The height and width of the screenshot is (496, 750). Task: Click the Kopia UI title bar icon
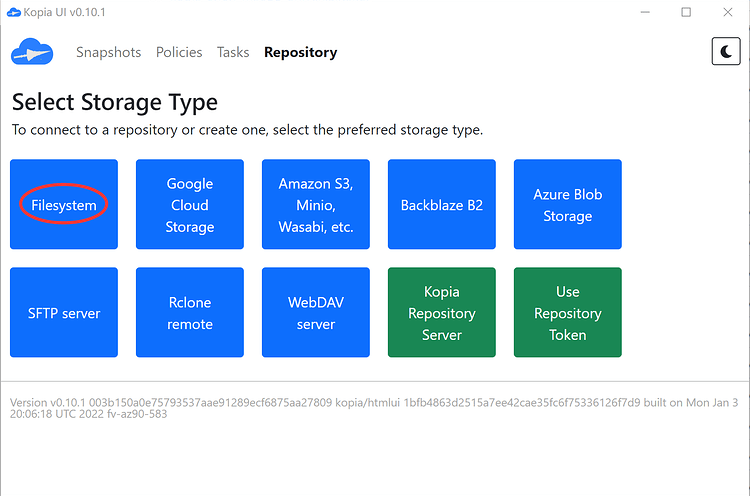pyautogui.click(x=13, y=12)
